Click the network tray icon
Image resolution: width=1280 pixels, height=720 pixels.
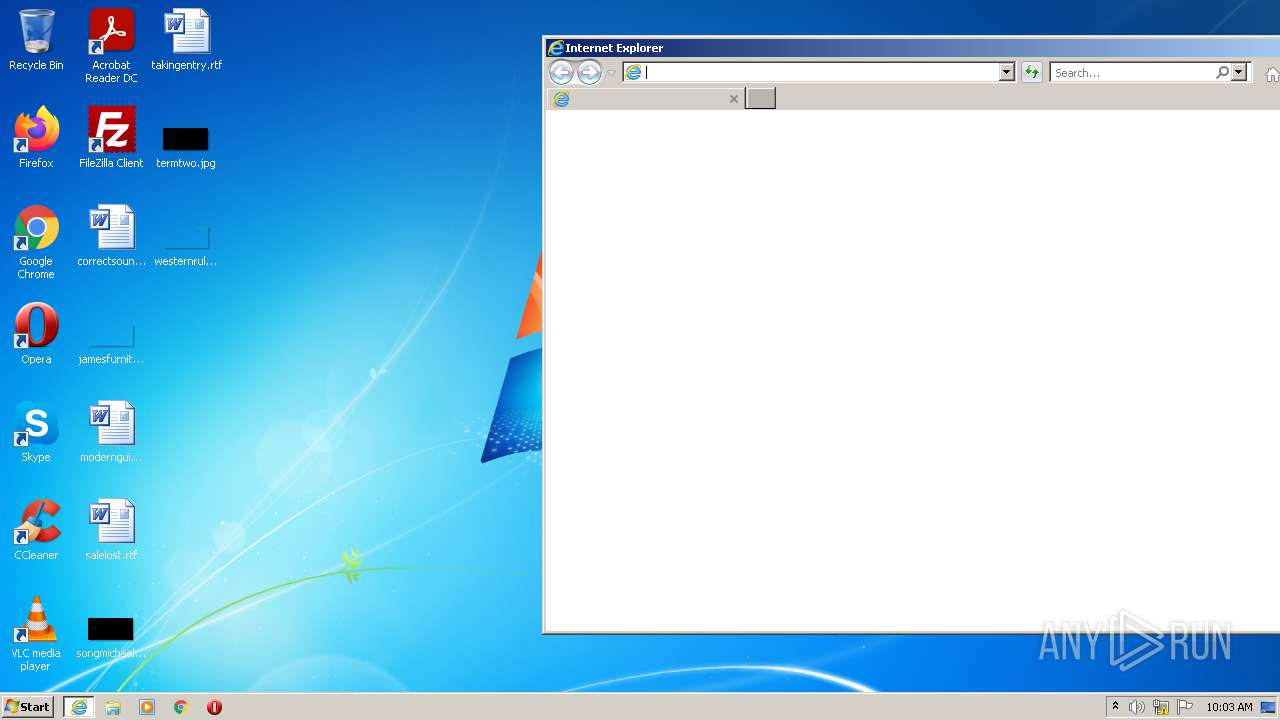[x=1161, y=707]
